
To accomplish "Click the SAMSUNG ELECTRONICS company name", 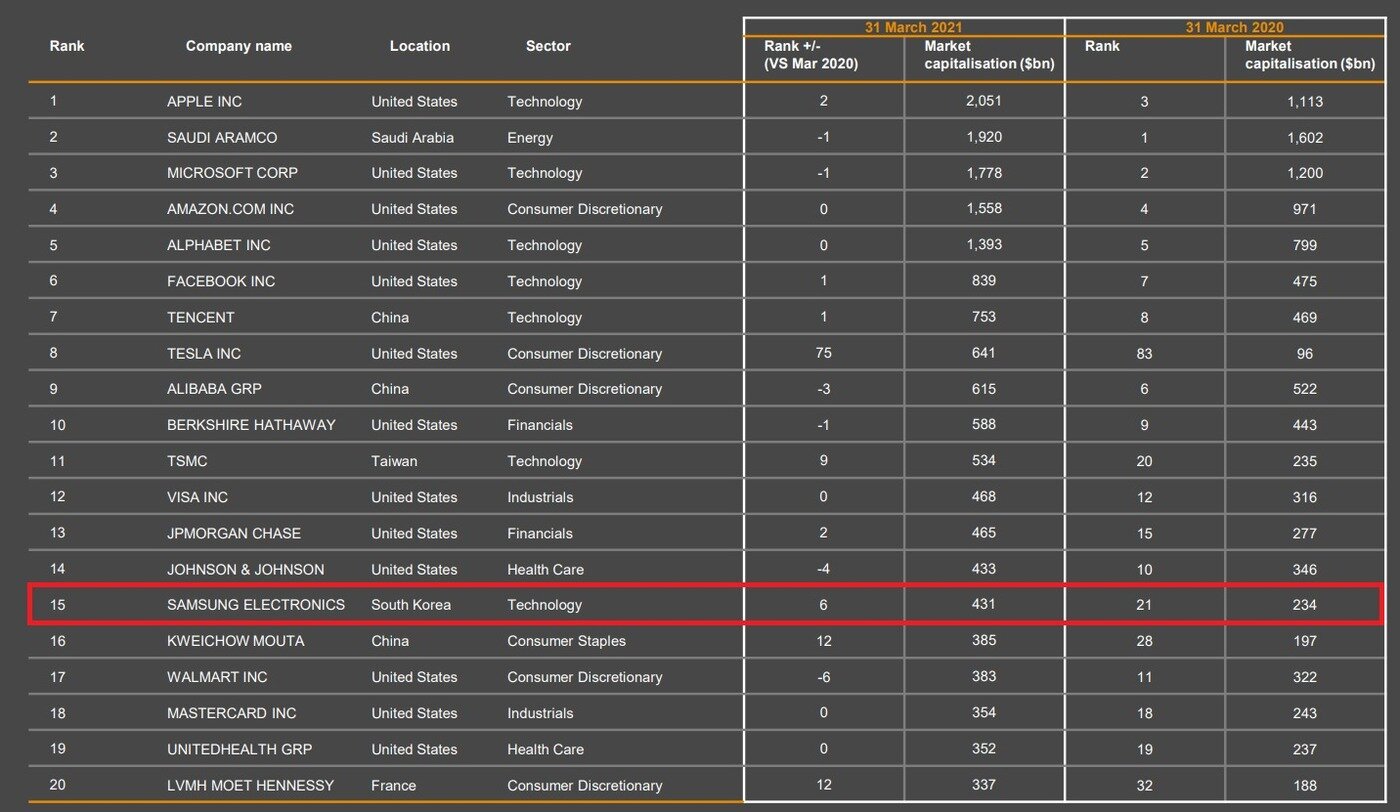I will click(x=255, y=605).
